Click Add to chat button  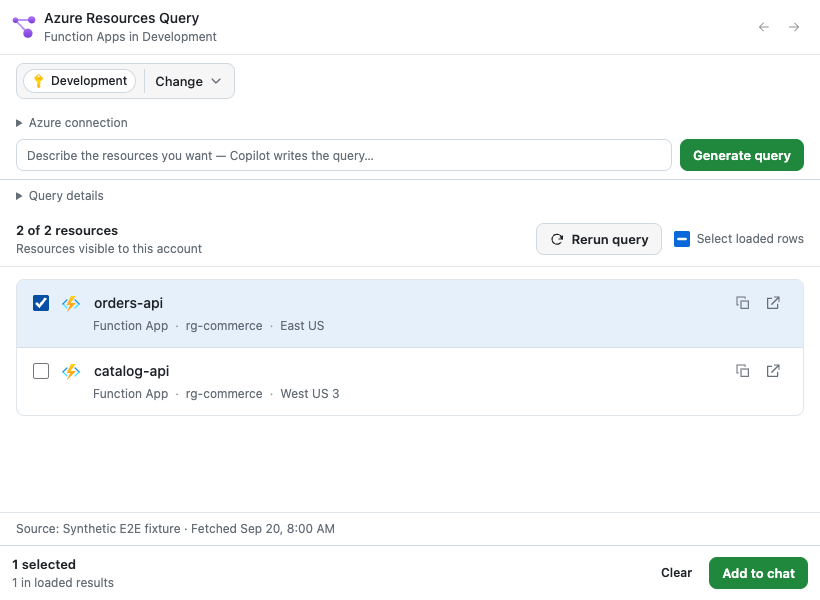[x=758, y=573]
